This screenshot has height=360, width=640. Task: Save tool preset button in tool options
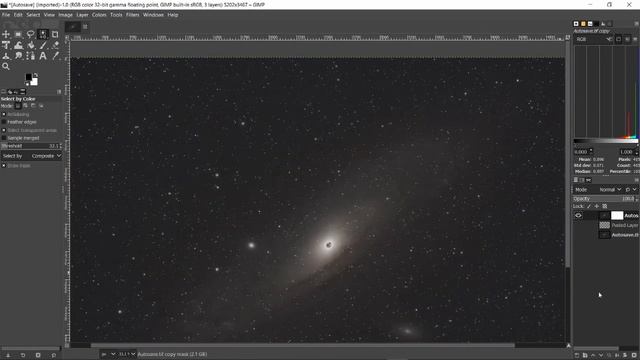pos(8,355)
